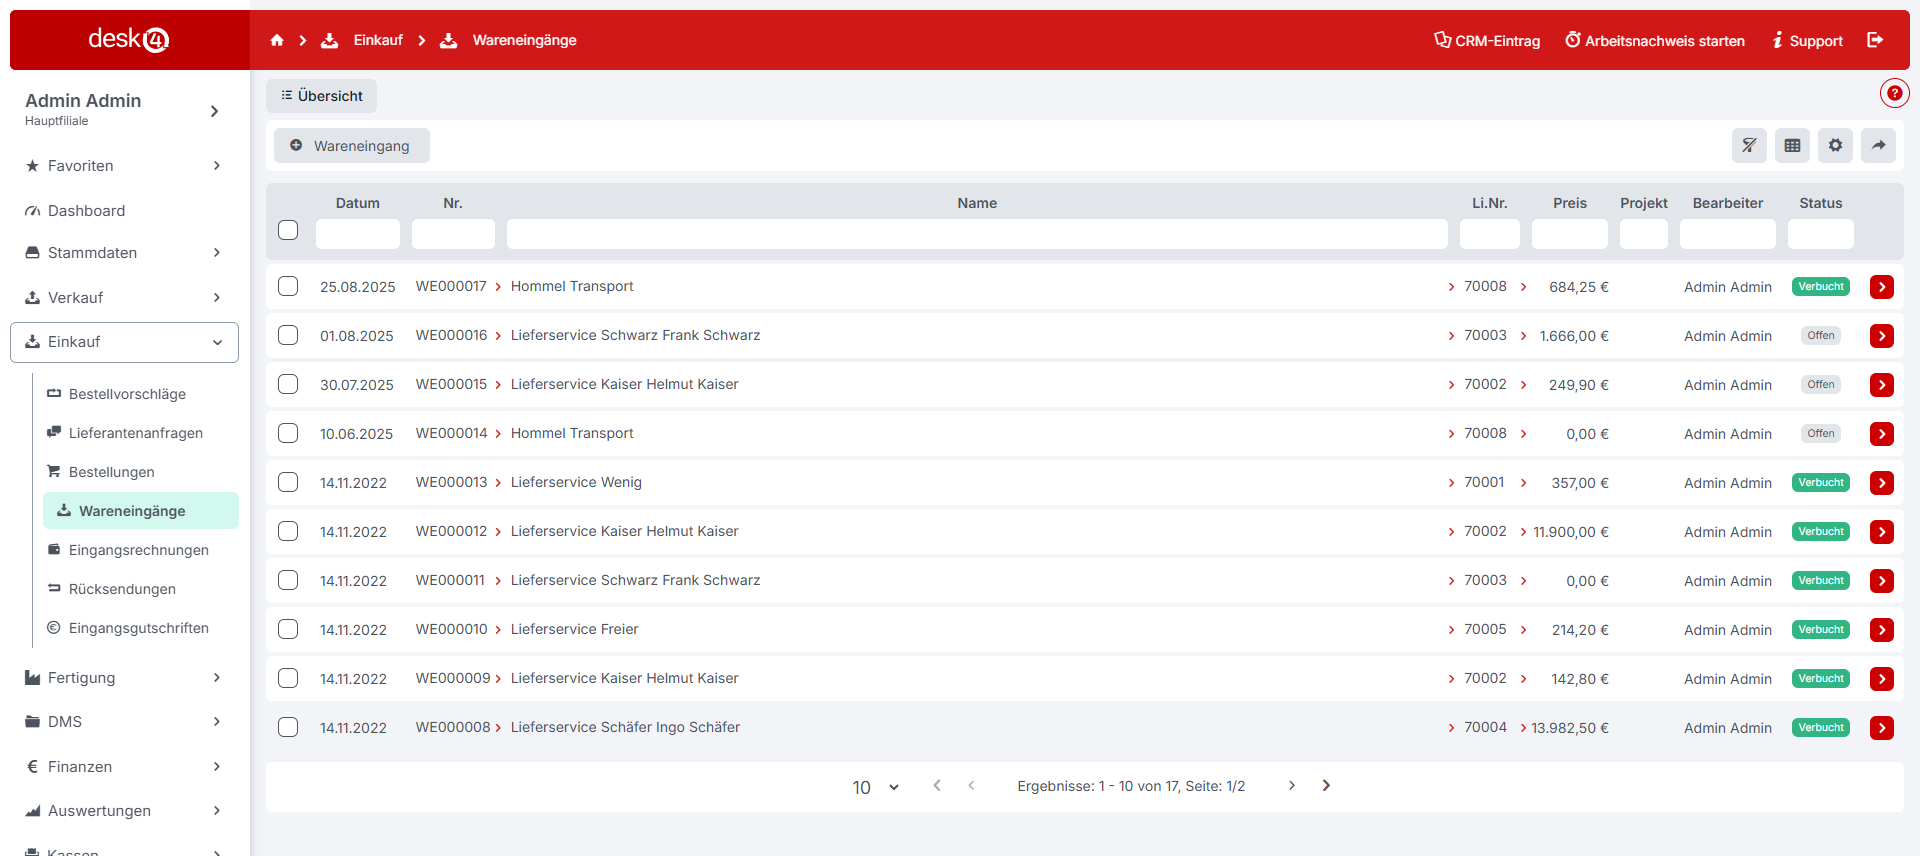Click the home icon in breadcrumb
Screen dimensions: 1920x856
tap(277, 40)
